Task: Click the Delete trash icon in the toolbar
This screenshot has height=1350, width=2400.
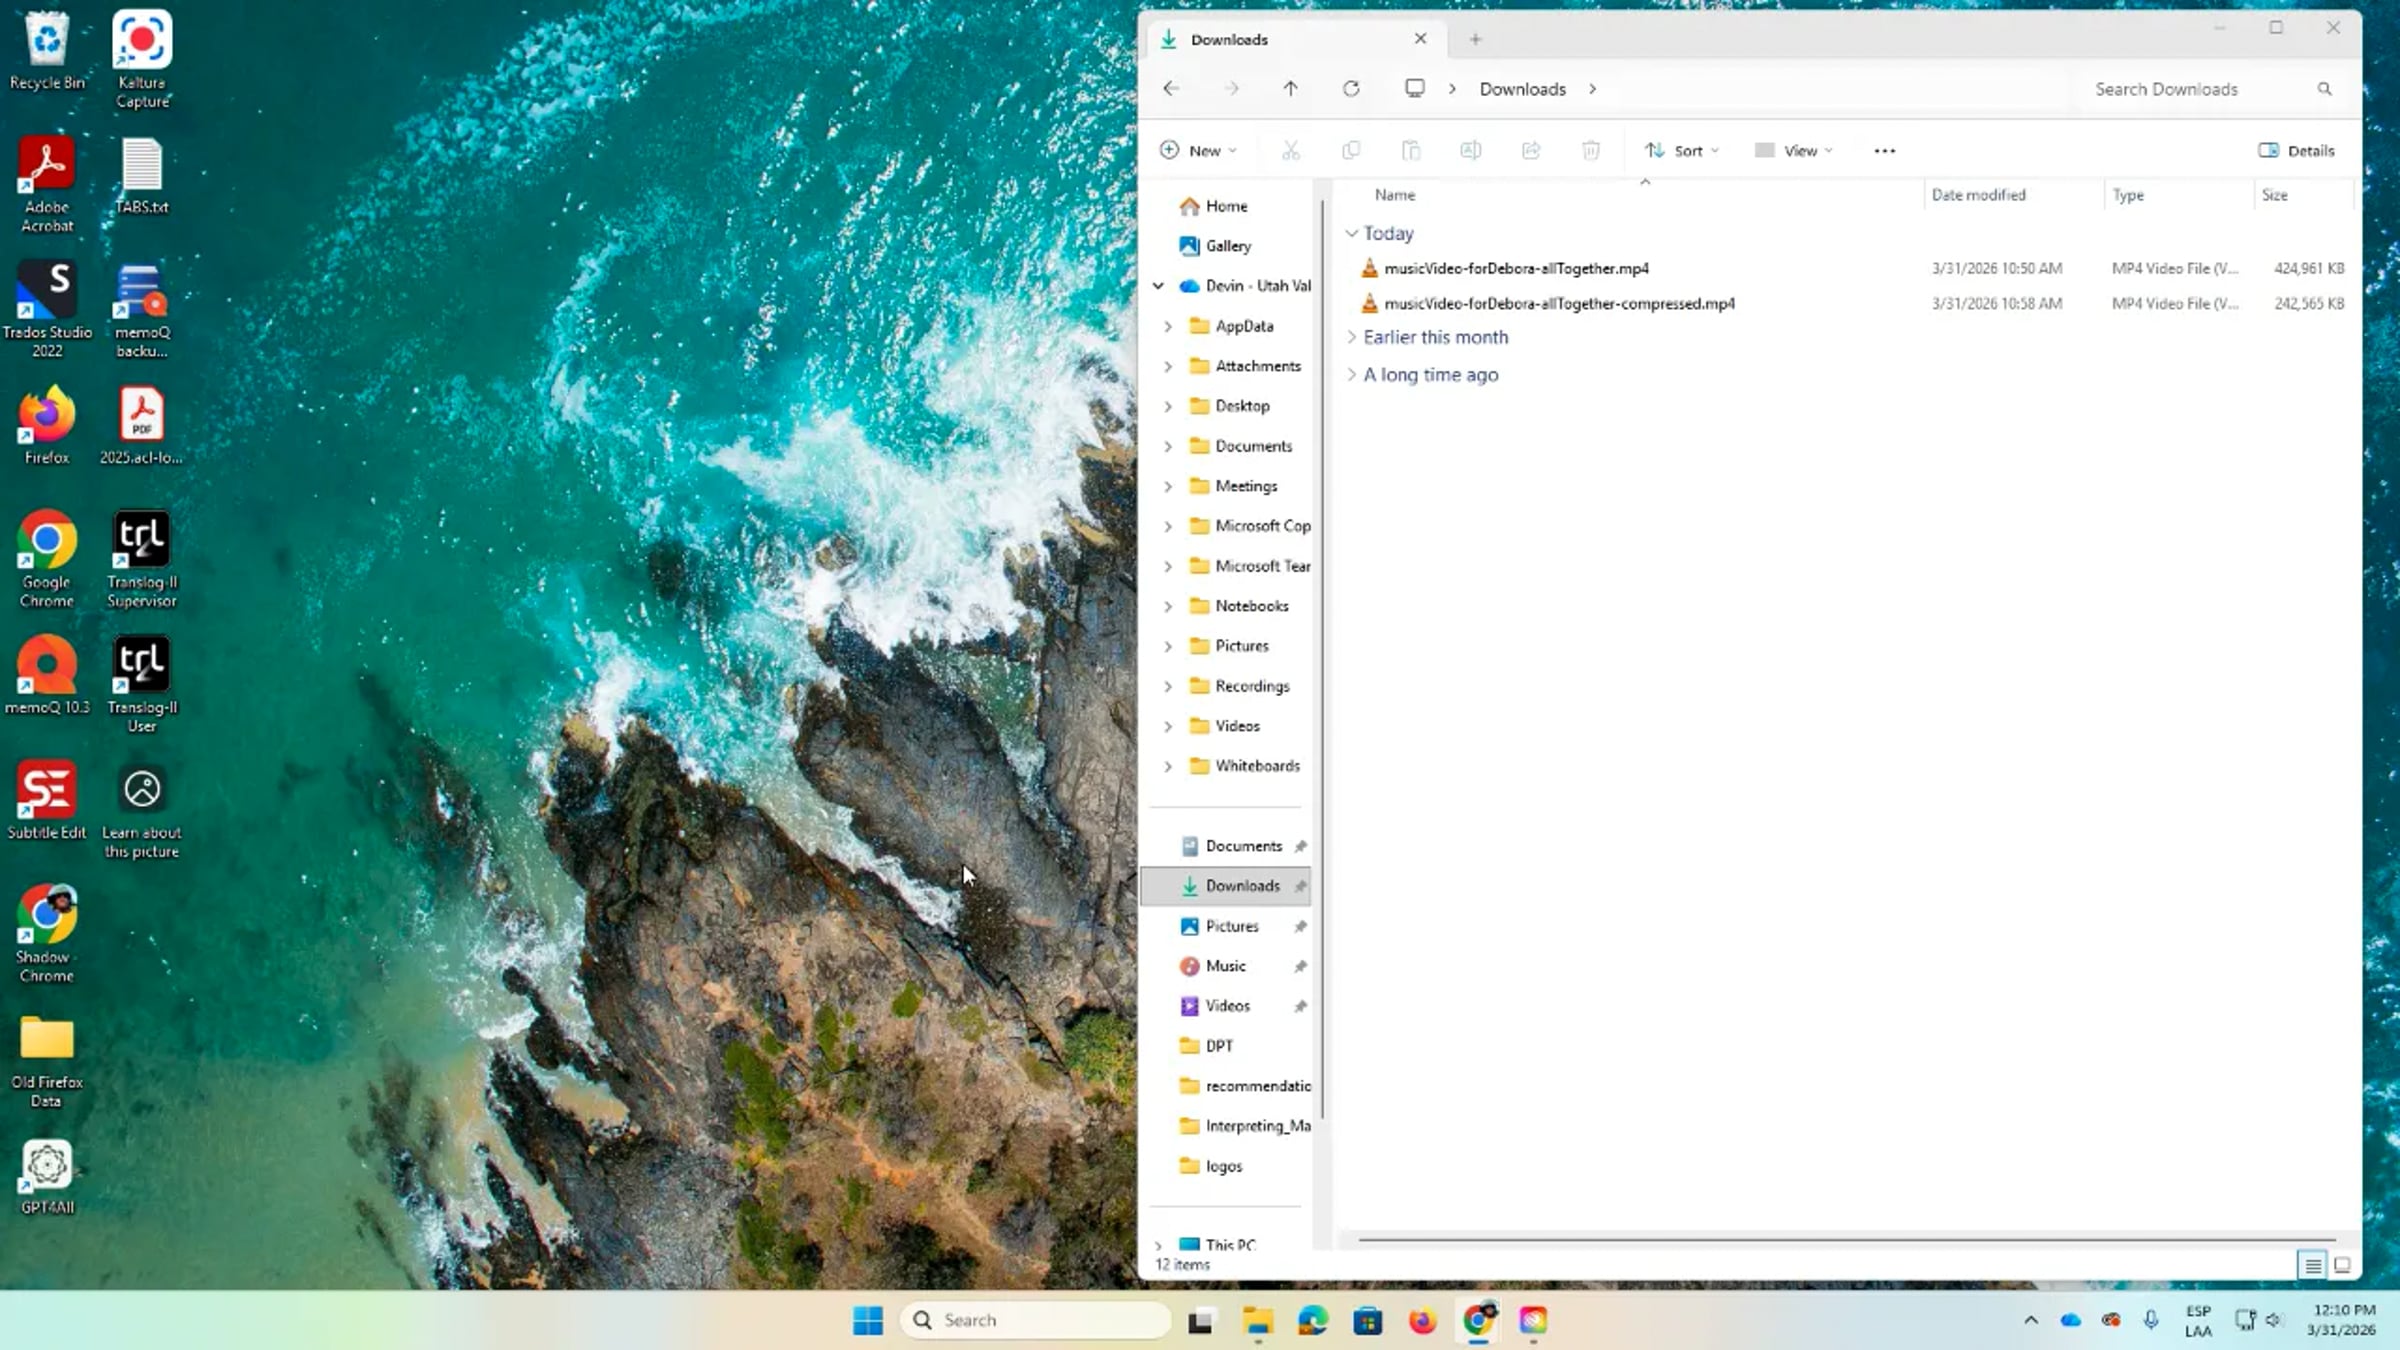Action: click(1591, 151)
